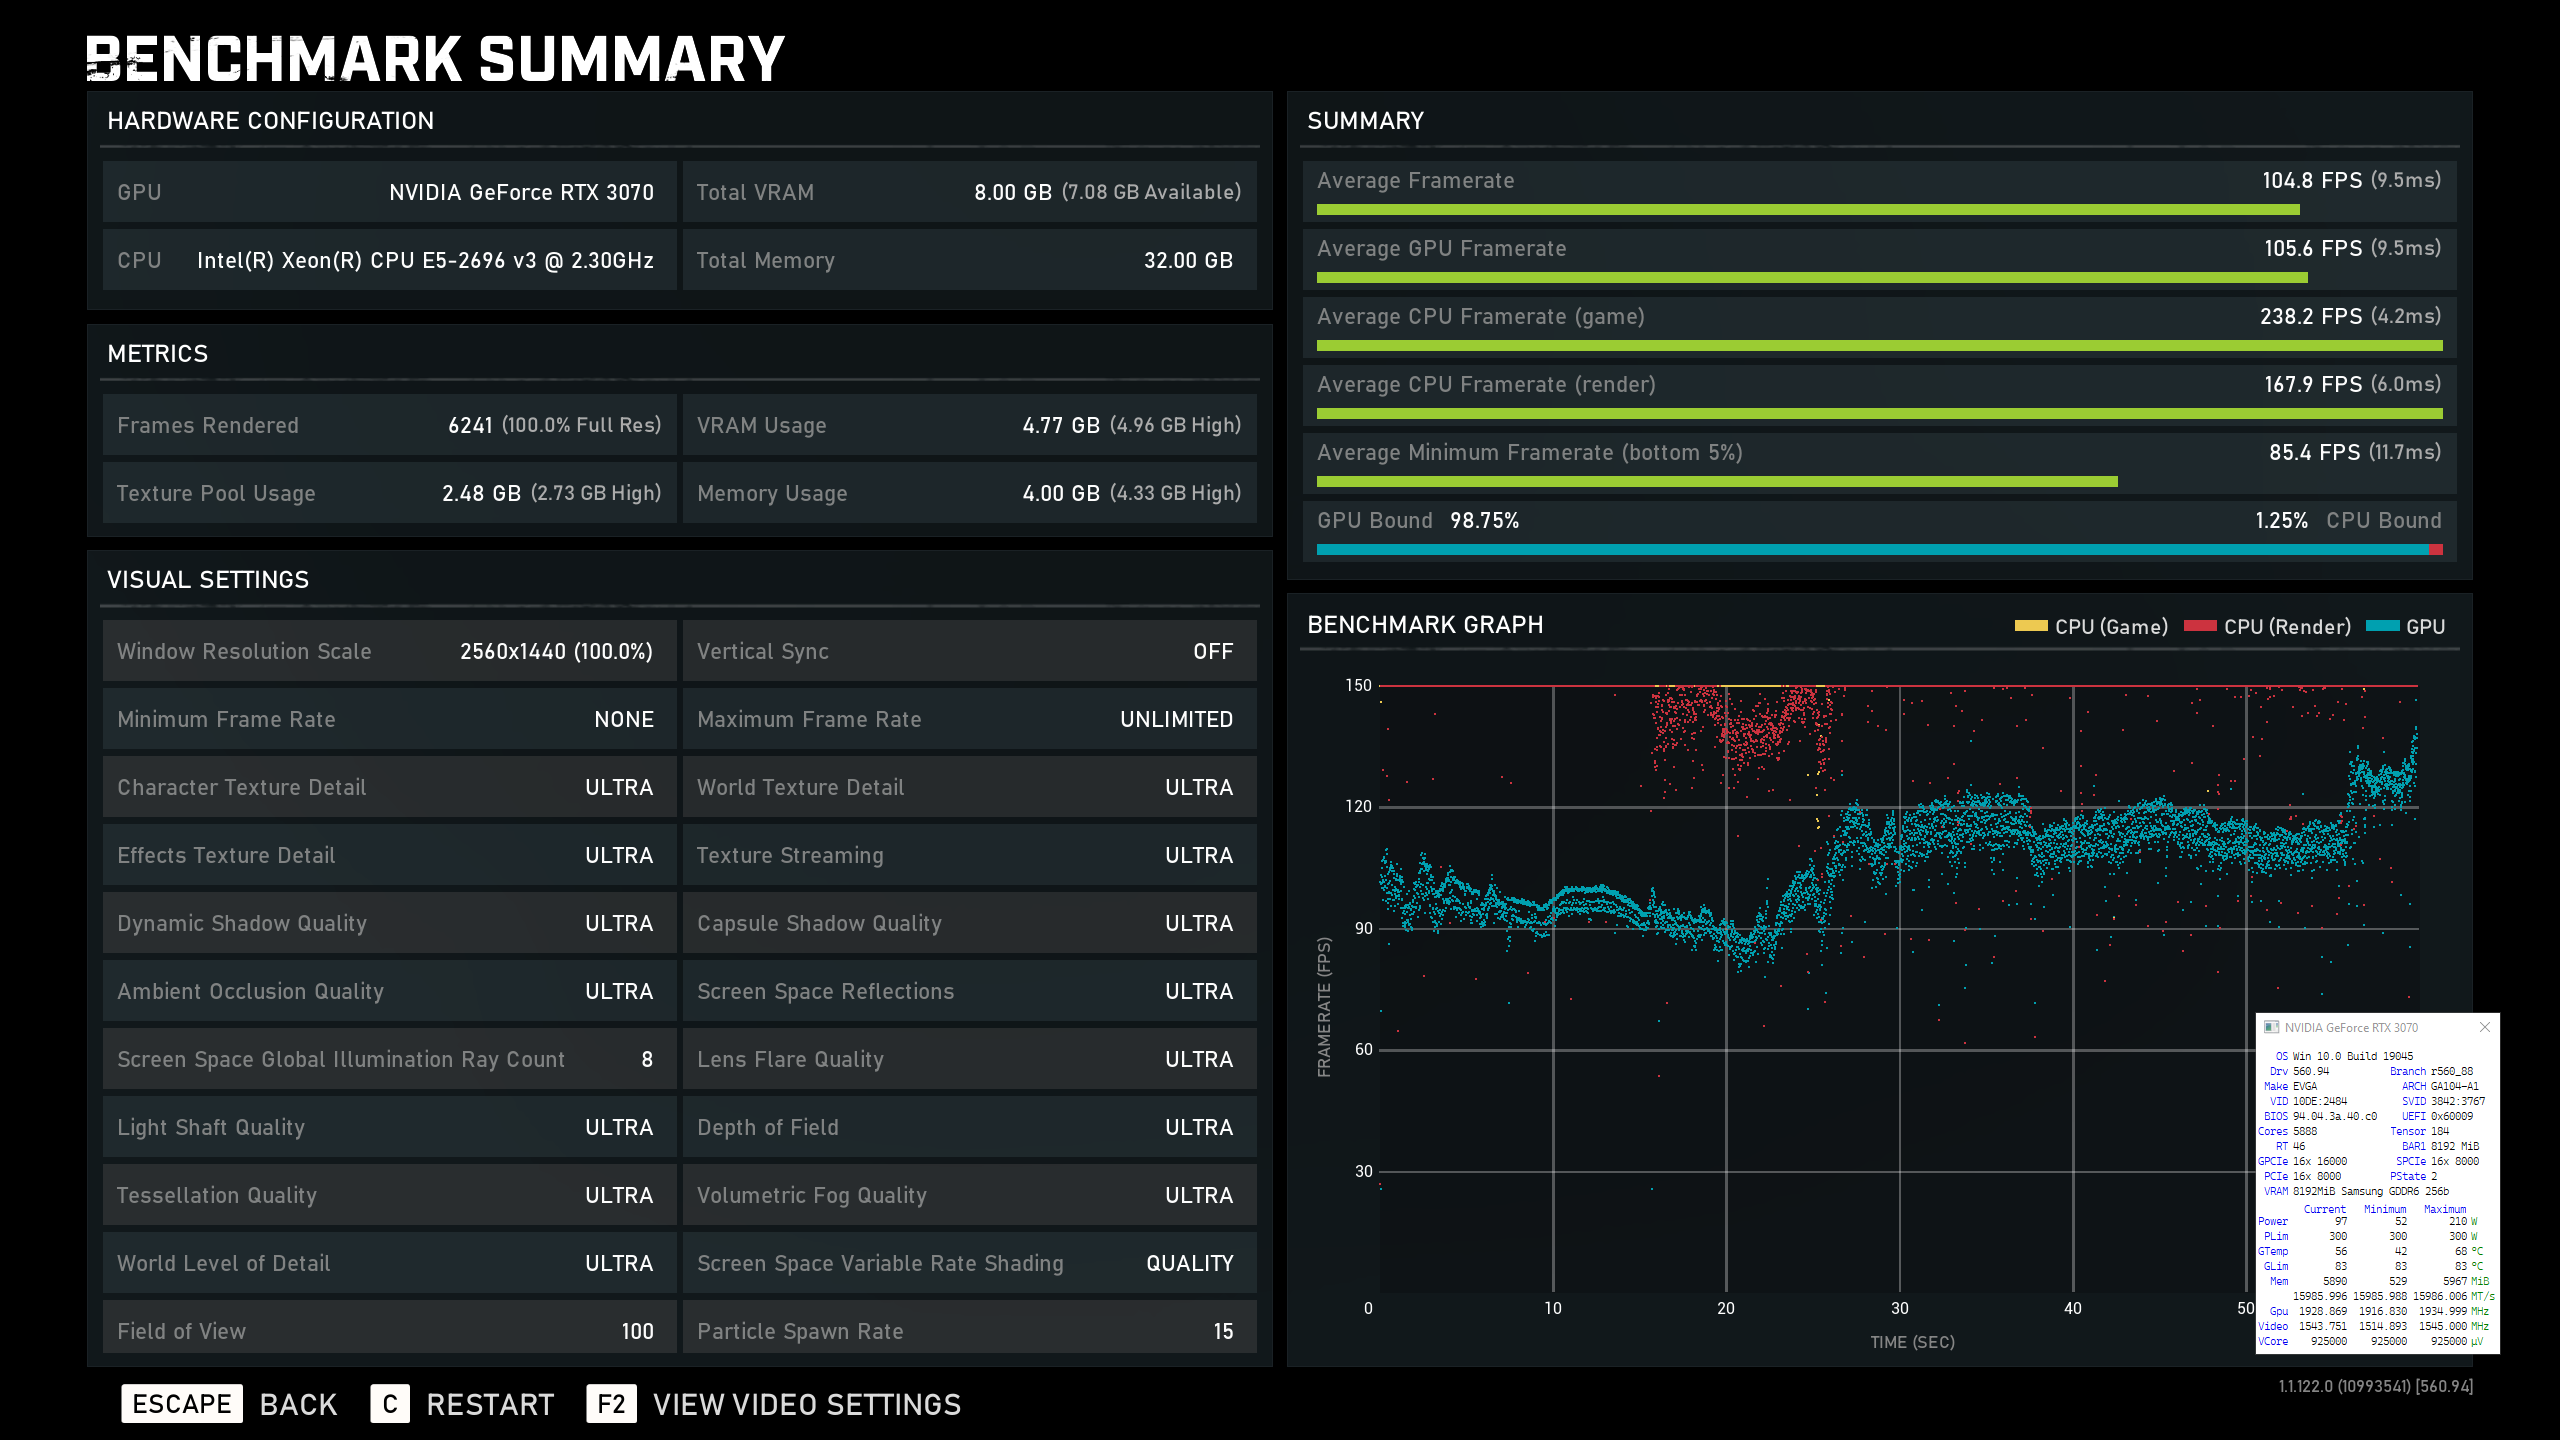Click World Texture Detail ULTRA row
The height and width of the screenshot is (1440, 2560).
pyautogui.click(x=969, y=787)
